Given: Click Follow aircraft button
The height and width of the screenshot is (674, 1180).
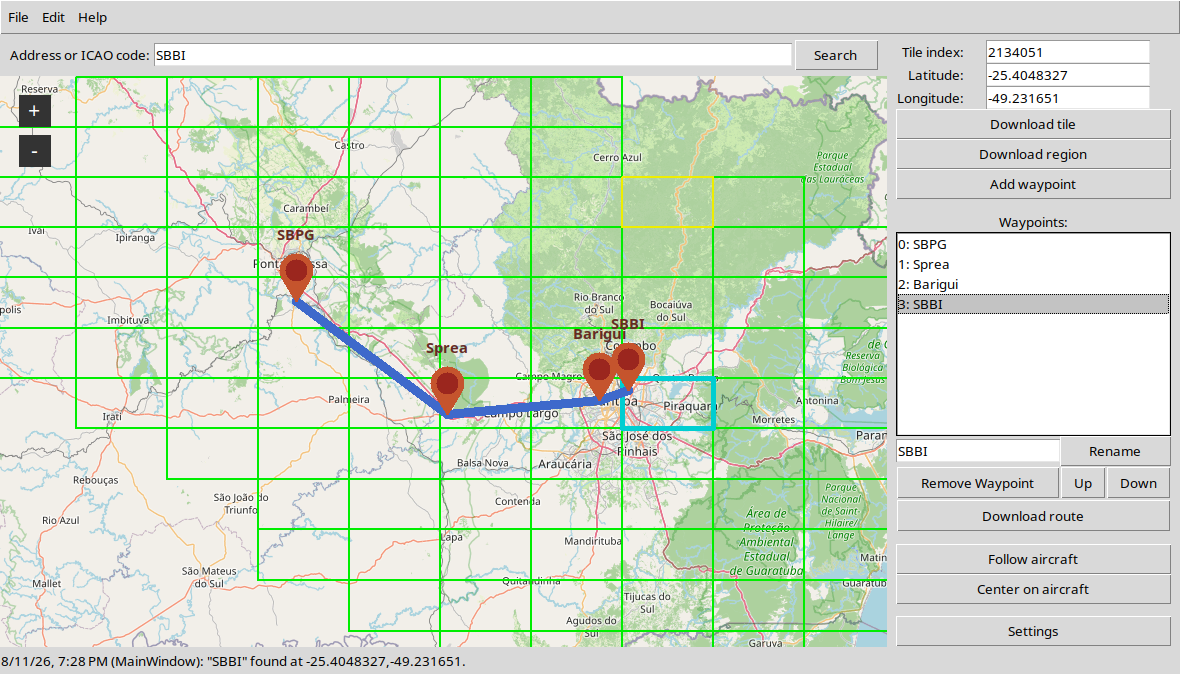Looking at the screenshot, I should 1032,559.
